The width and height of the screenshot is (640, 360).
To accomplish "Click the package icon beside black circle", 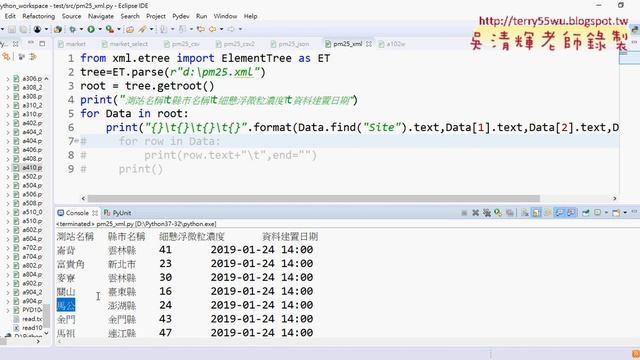I will (58, 29).
